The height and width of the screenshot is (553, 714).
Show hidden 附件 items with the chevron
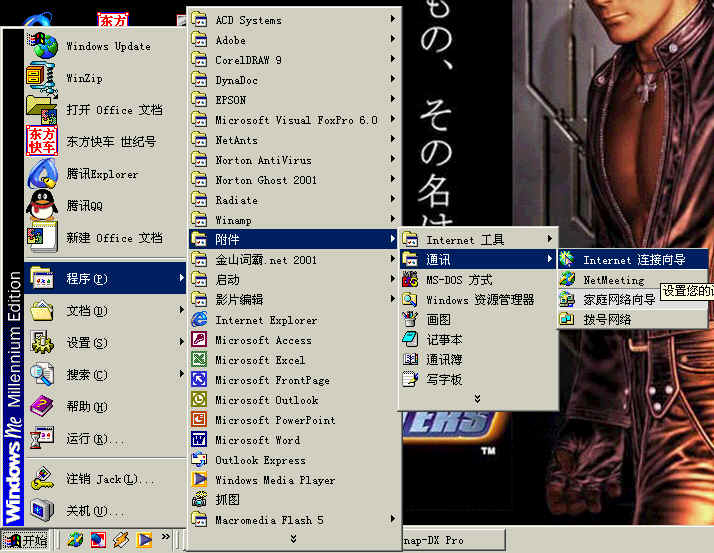477,399
